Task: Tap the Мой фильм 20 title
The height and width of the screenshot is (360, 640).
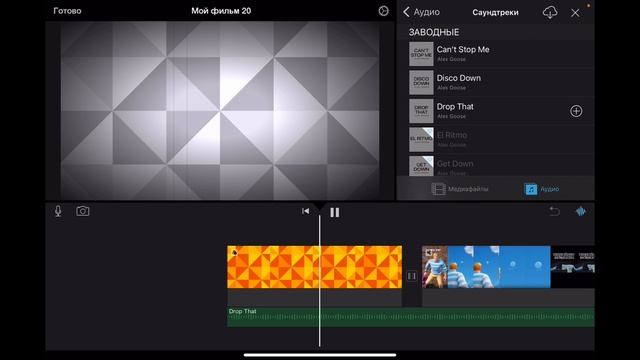Action: [x=221, y=11]
